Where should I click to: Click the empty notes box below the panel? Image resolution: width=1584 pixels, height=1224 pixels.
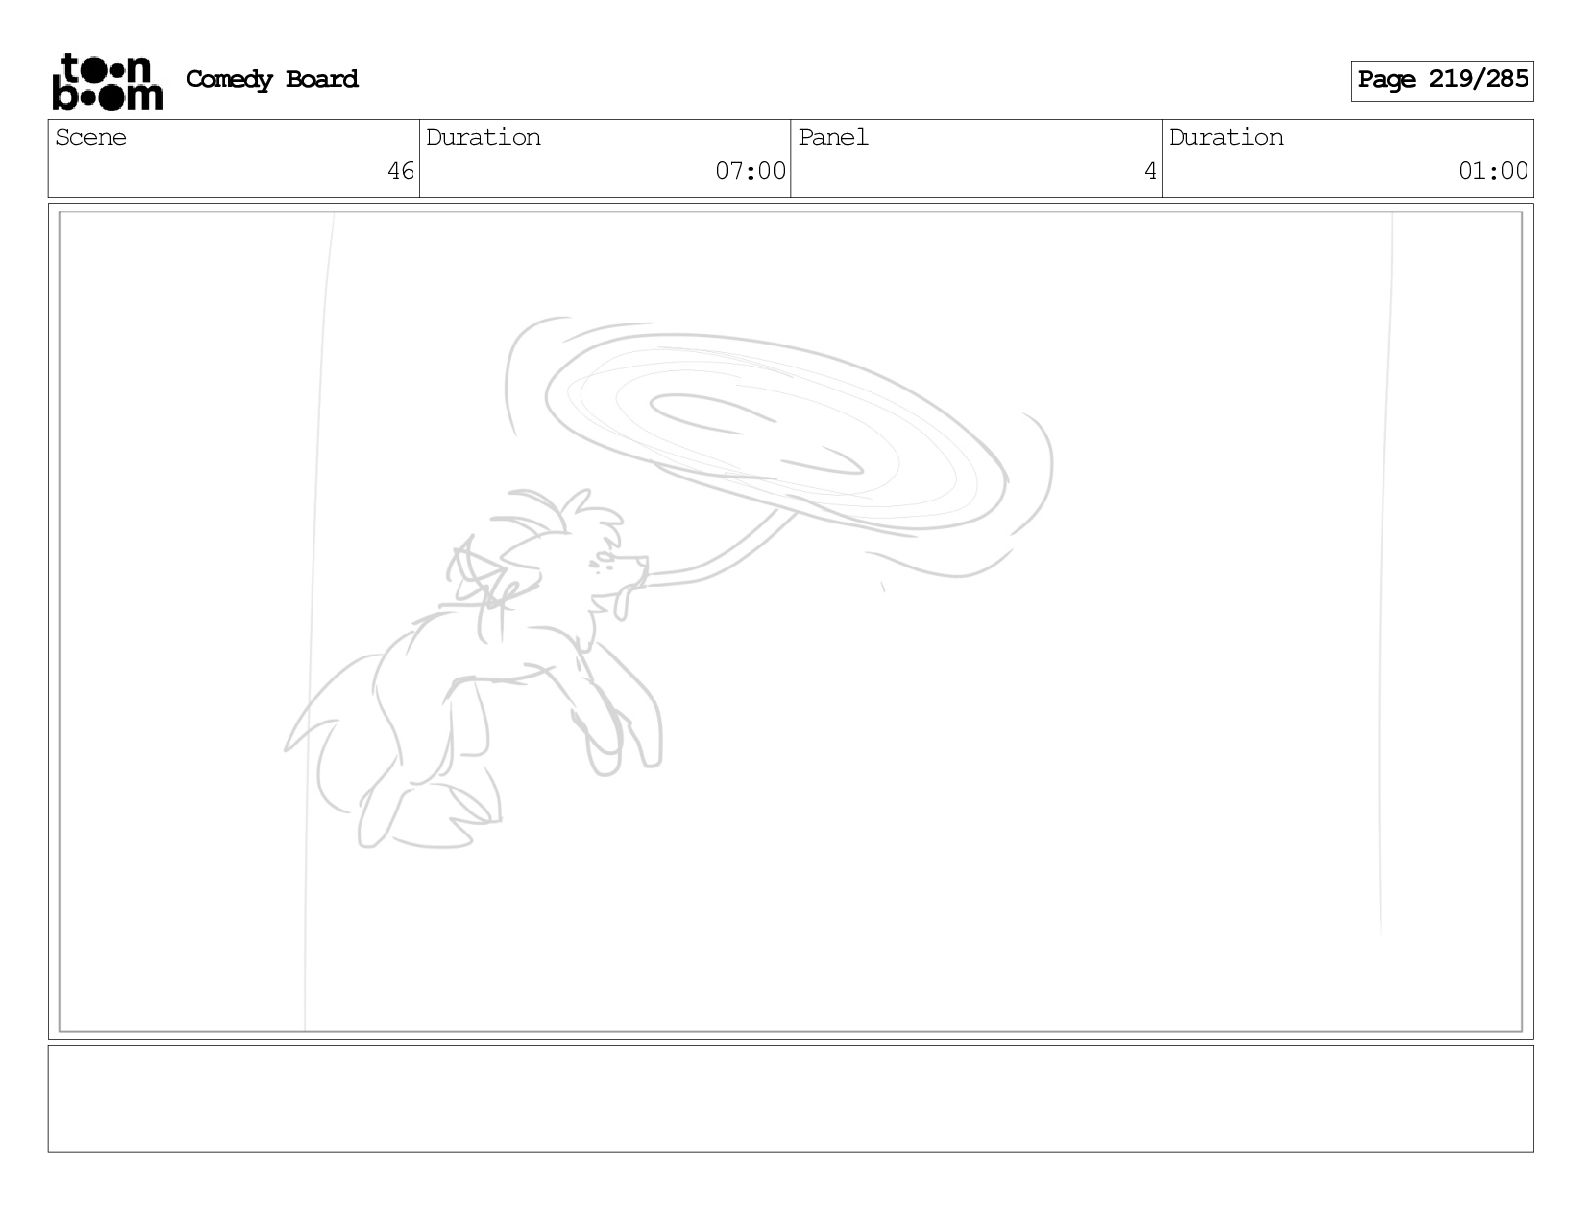(x=790, y=1099)
